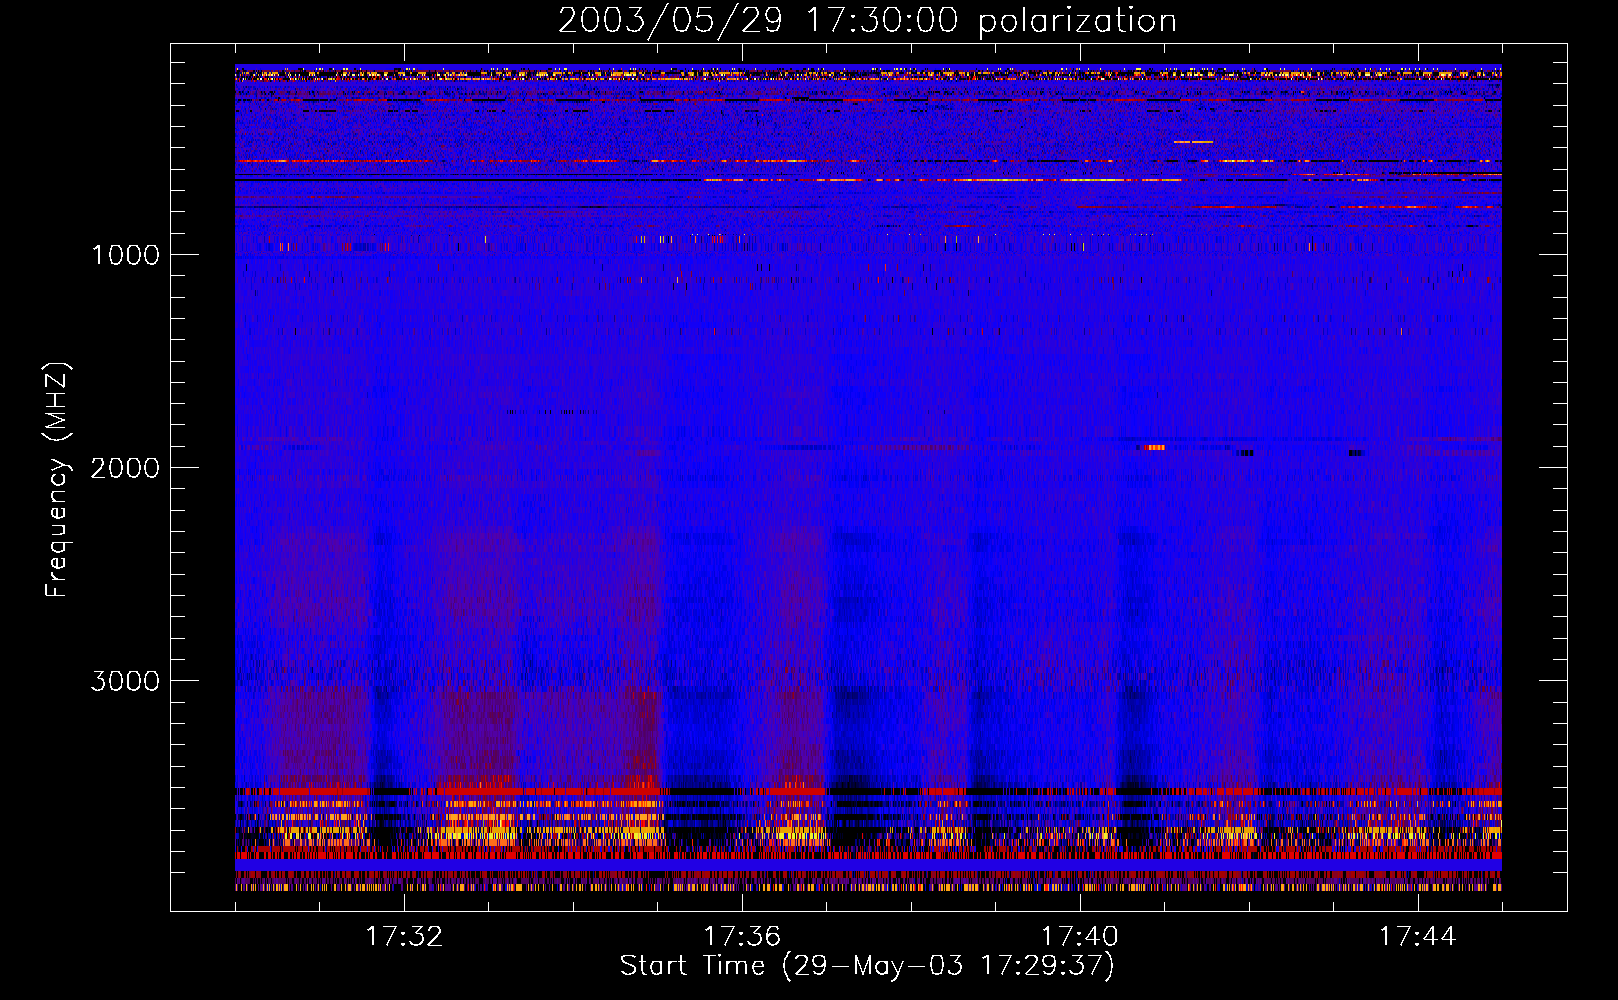Image resolution: width=1618 pixels, height=1000 pixels.
Task: Click the 'Frequency (MHZ)' axis label
Action: pyautogui.click(x=58, y=480)
